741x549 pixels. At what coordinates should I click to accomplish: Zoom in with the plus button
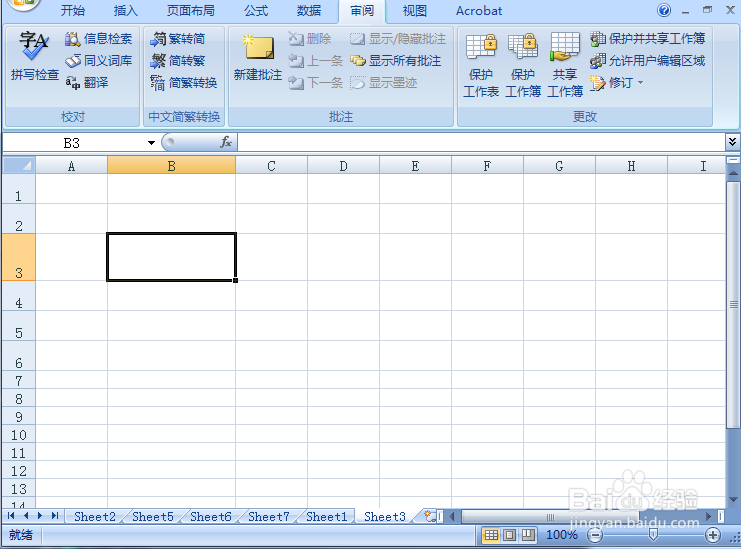[713, 535]
